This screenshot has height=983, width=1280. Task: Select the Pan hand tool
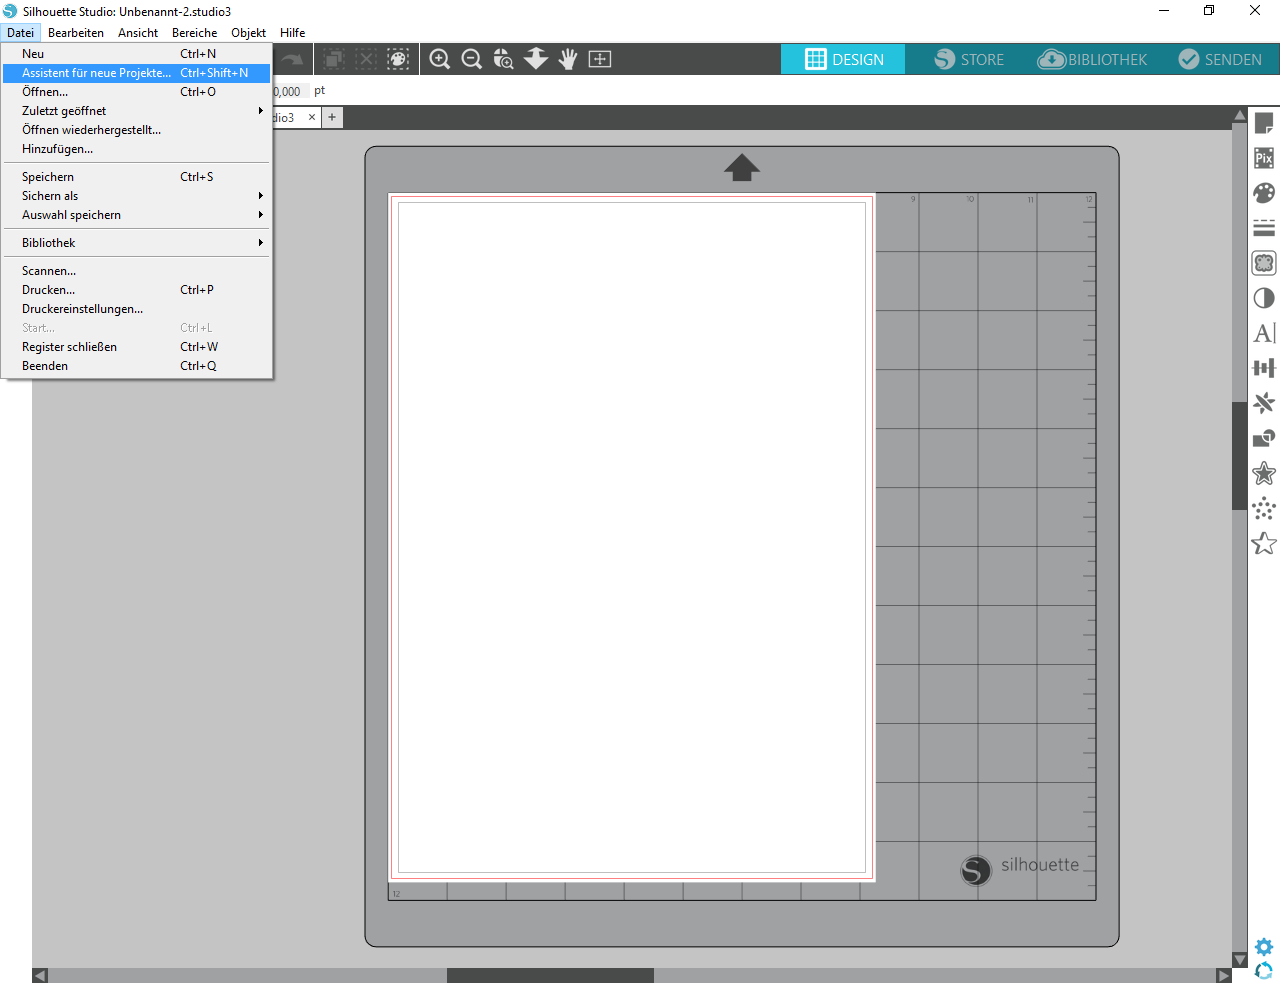pyautogui.click(x=568, y=59)
